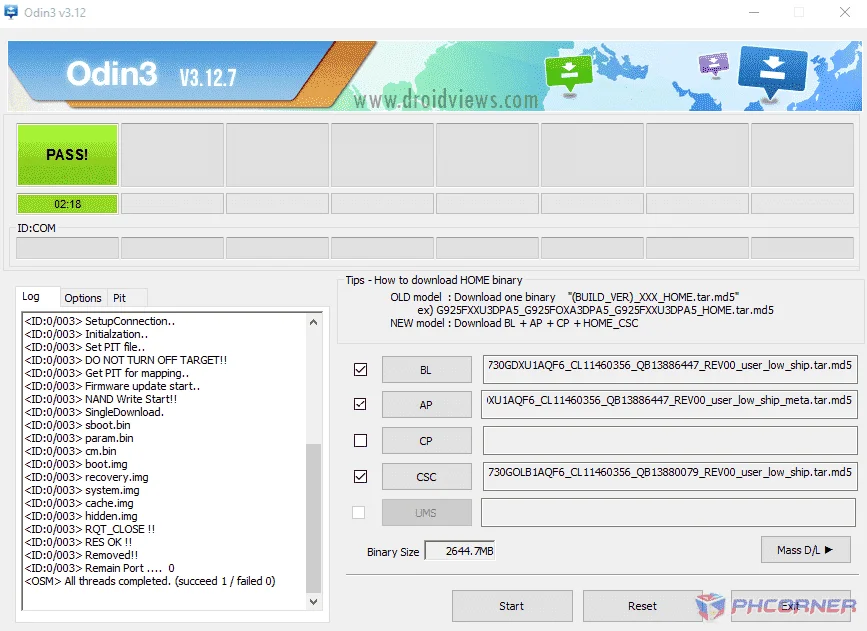The height and width of the screenshot is (631, 867).
Task: Click the CSC file button
Action: click(x=426, y=477)
